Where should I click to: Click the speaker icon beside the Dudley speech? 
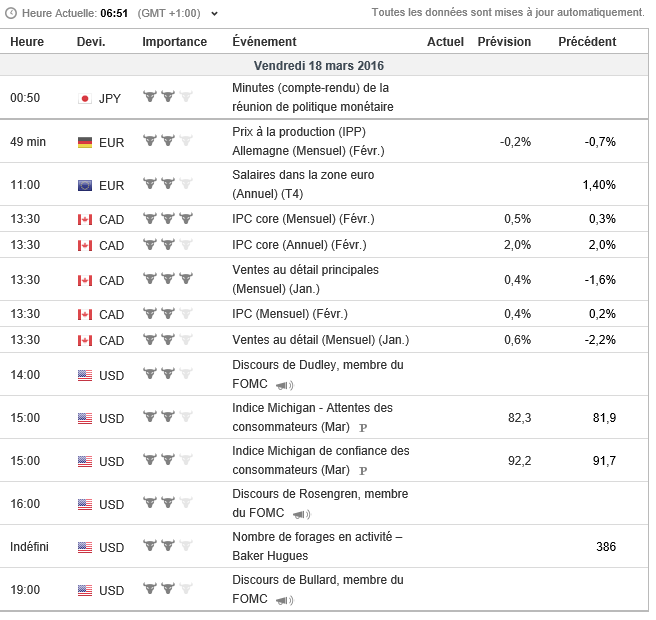[285, 385]
